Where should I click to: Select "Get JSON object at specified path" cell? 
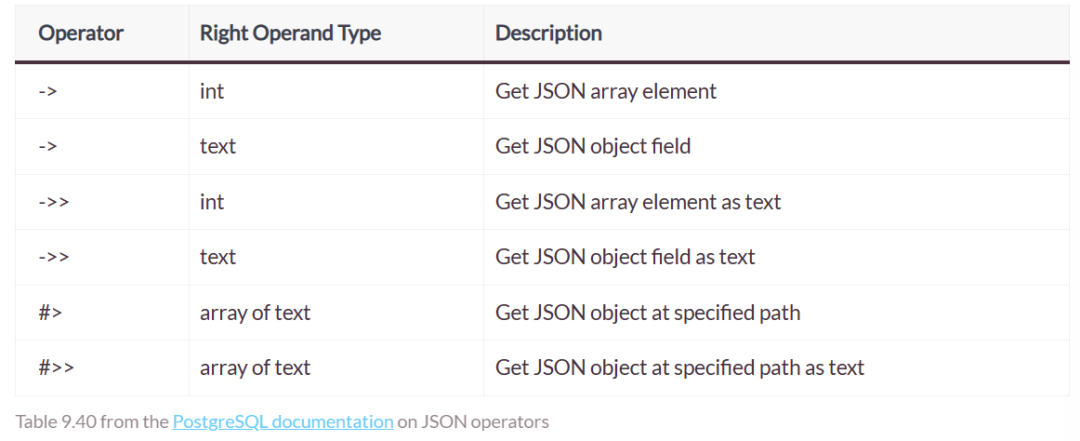pyautogui.click(x=648, y=312)
